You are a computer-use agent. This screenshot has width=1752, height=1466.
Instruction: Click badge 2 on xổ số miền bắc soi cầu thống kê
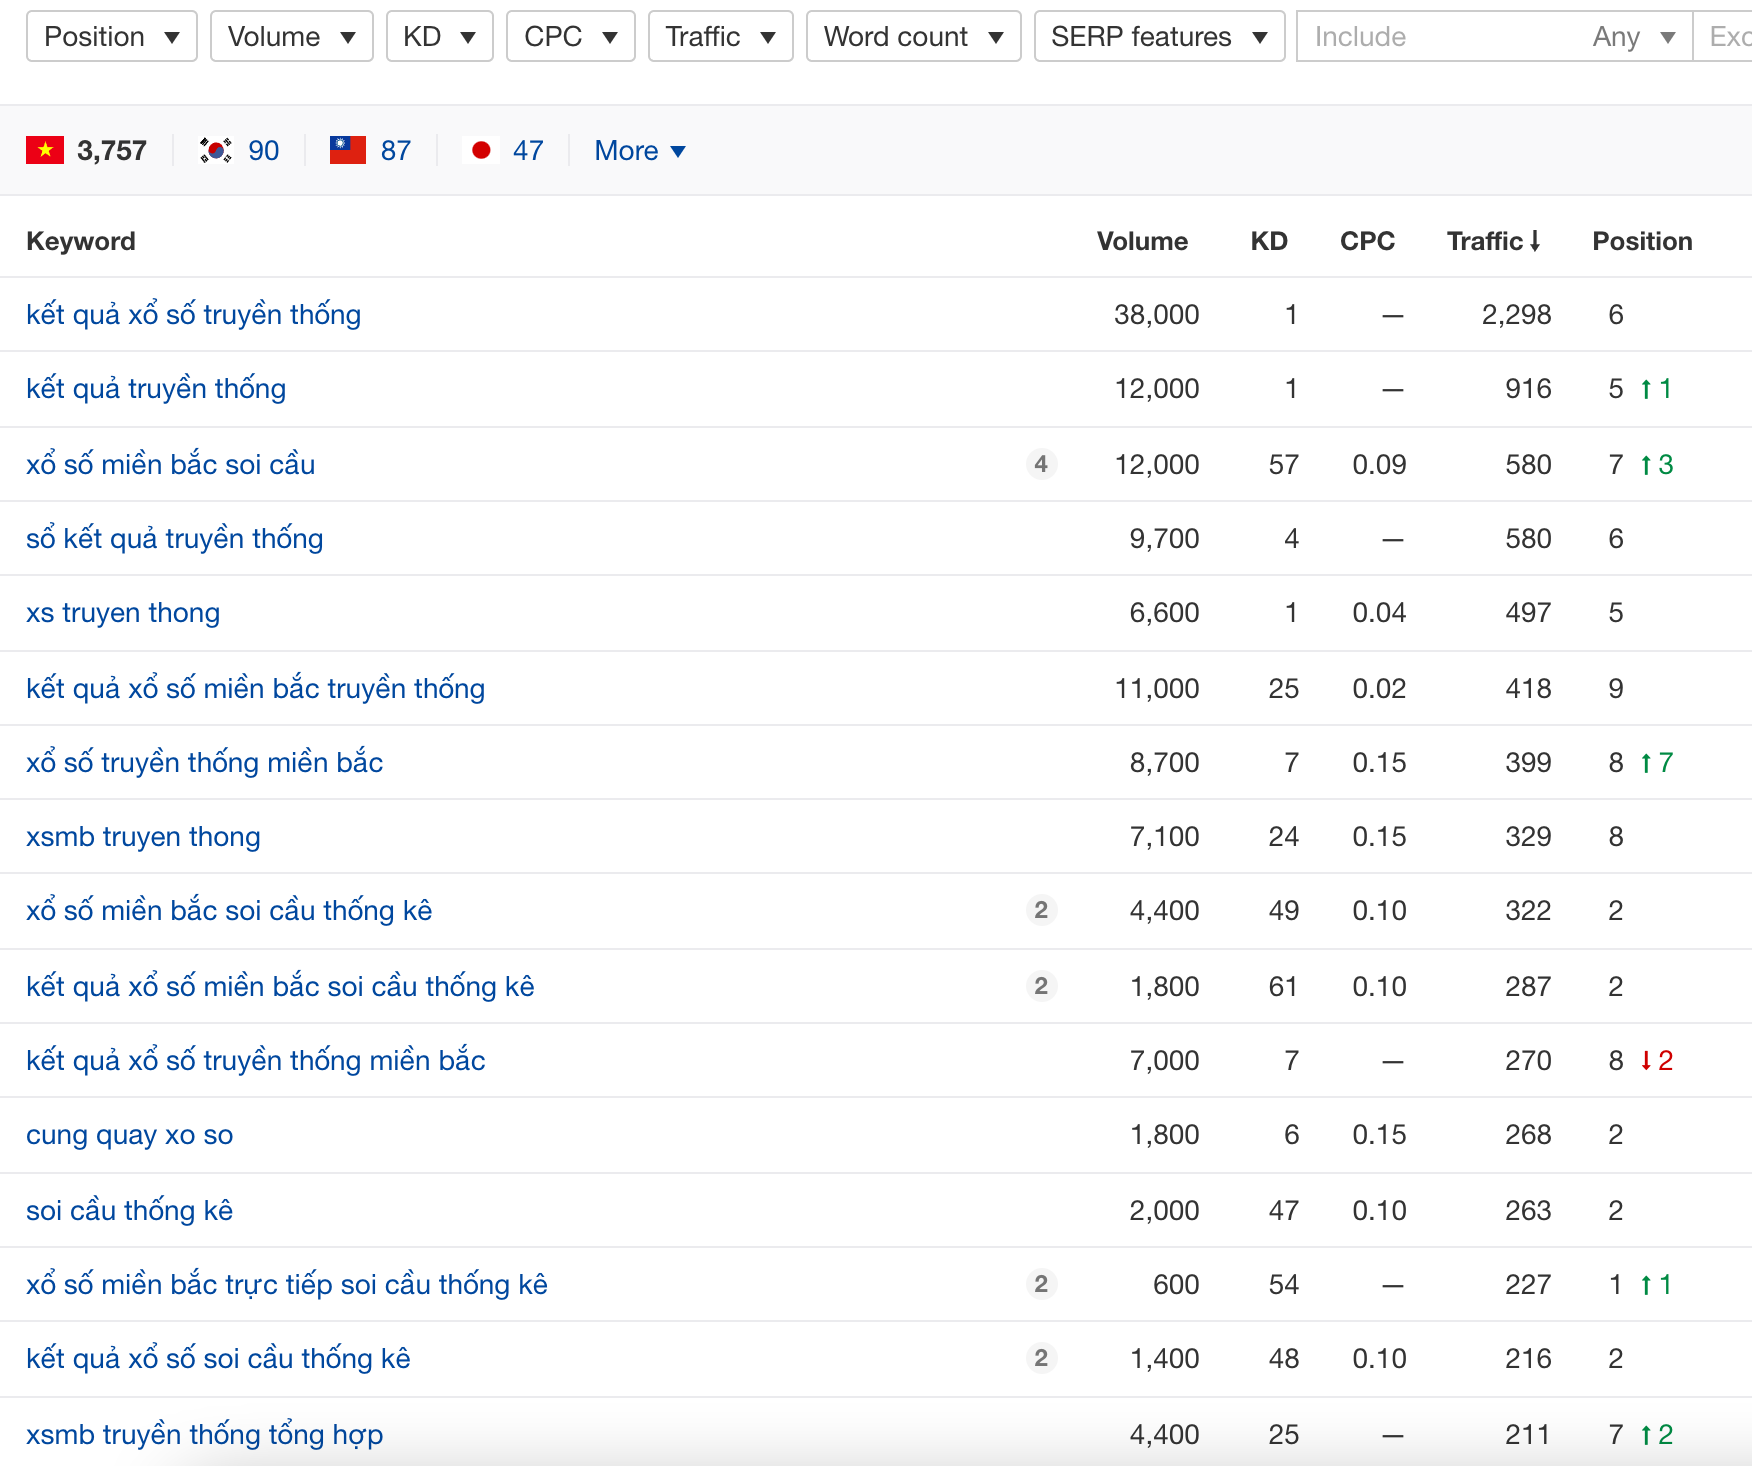(x=1041, y=910)
